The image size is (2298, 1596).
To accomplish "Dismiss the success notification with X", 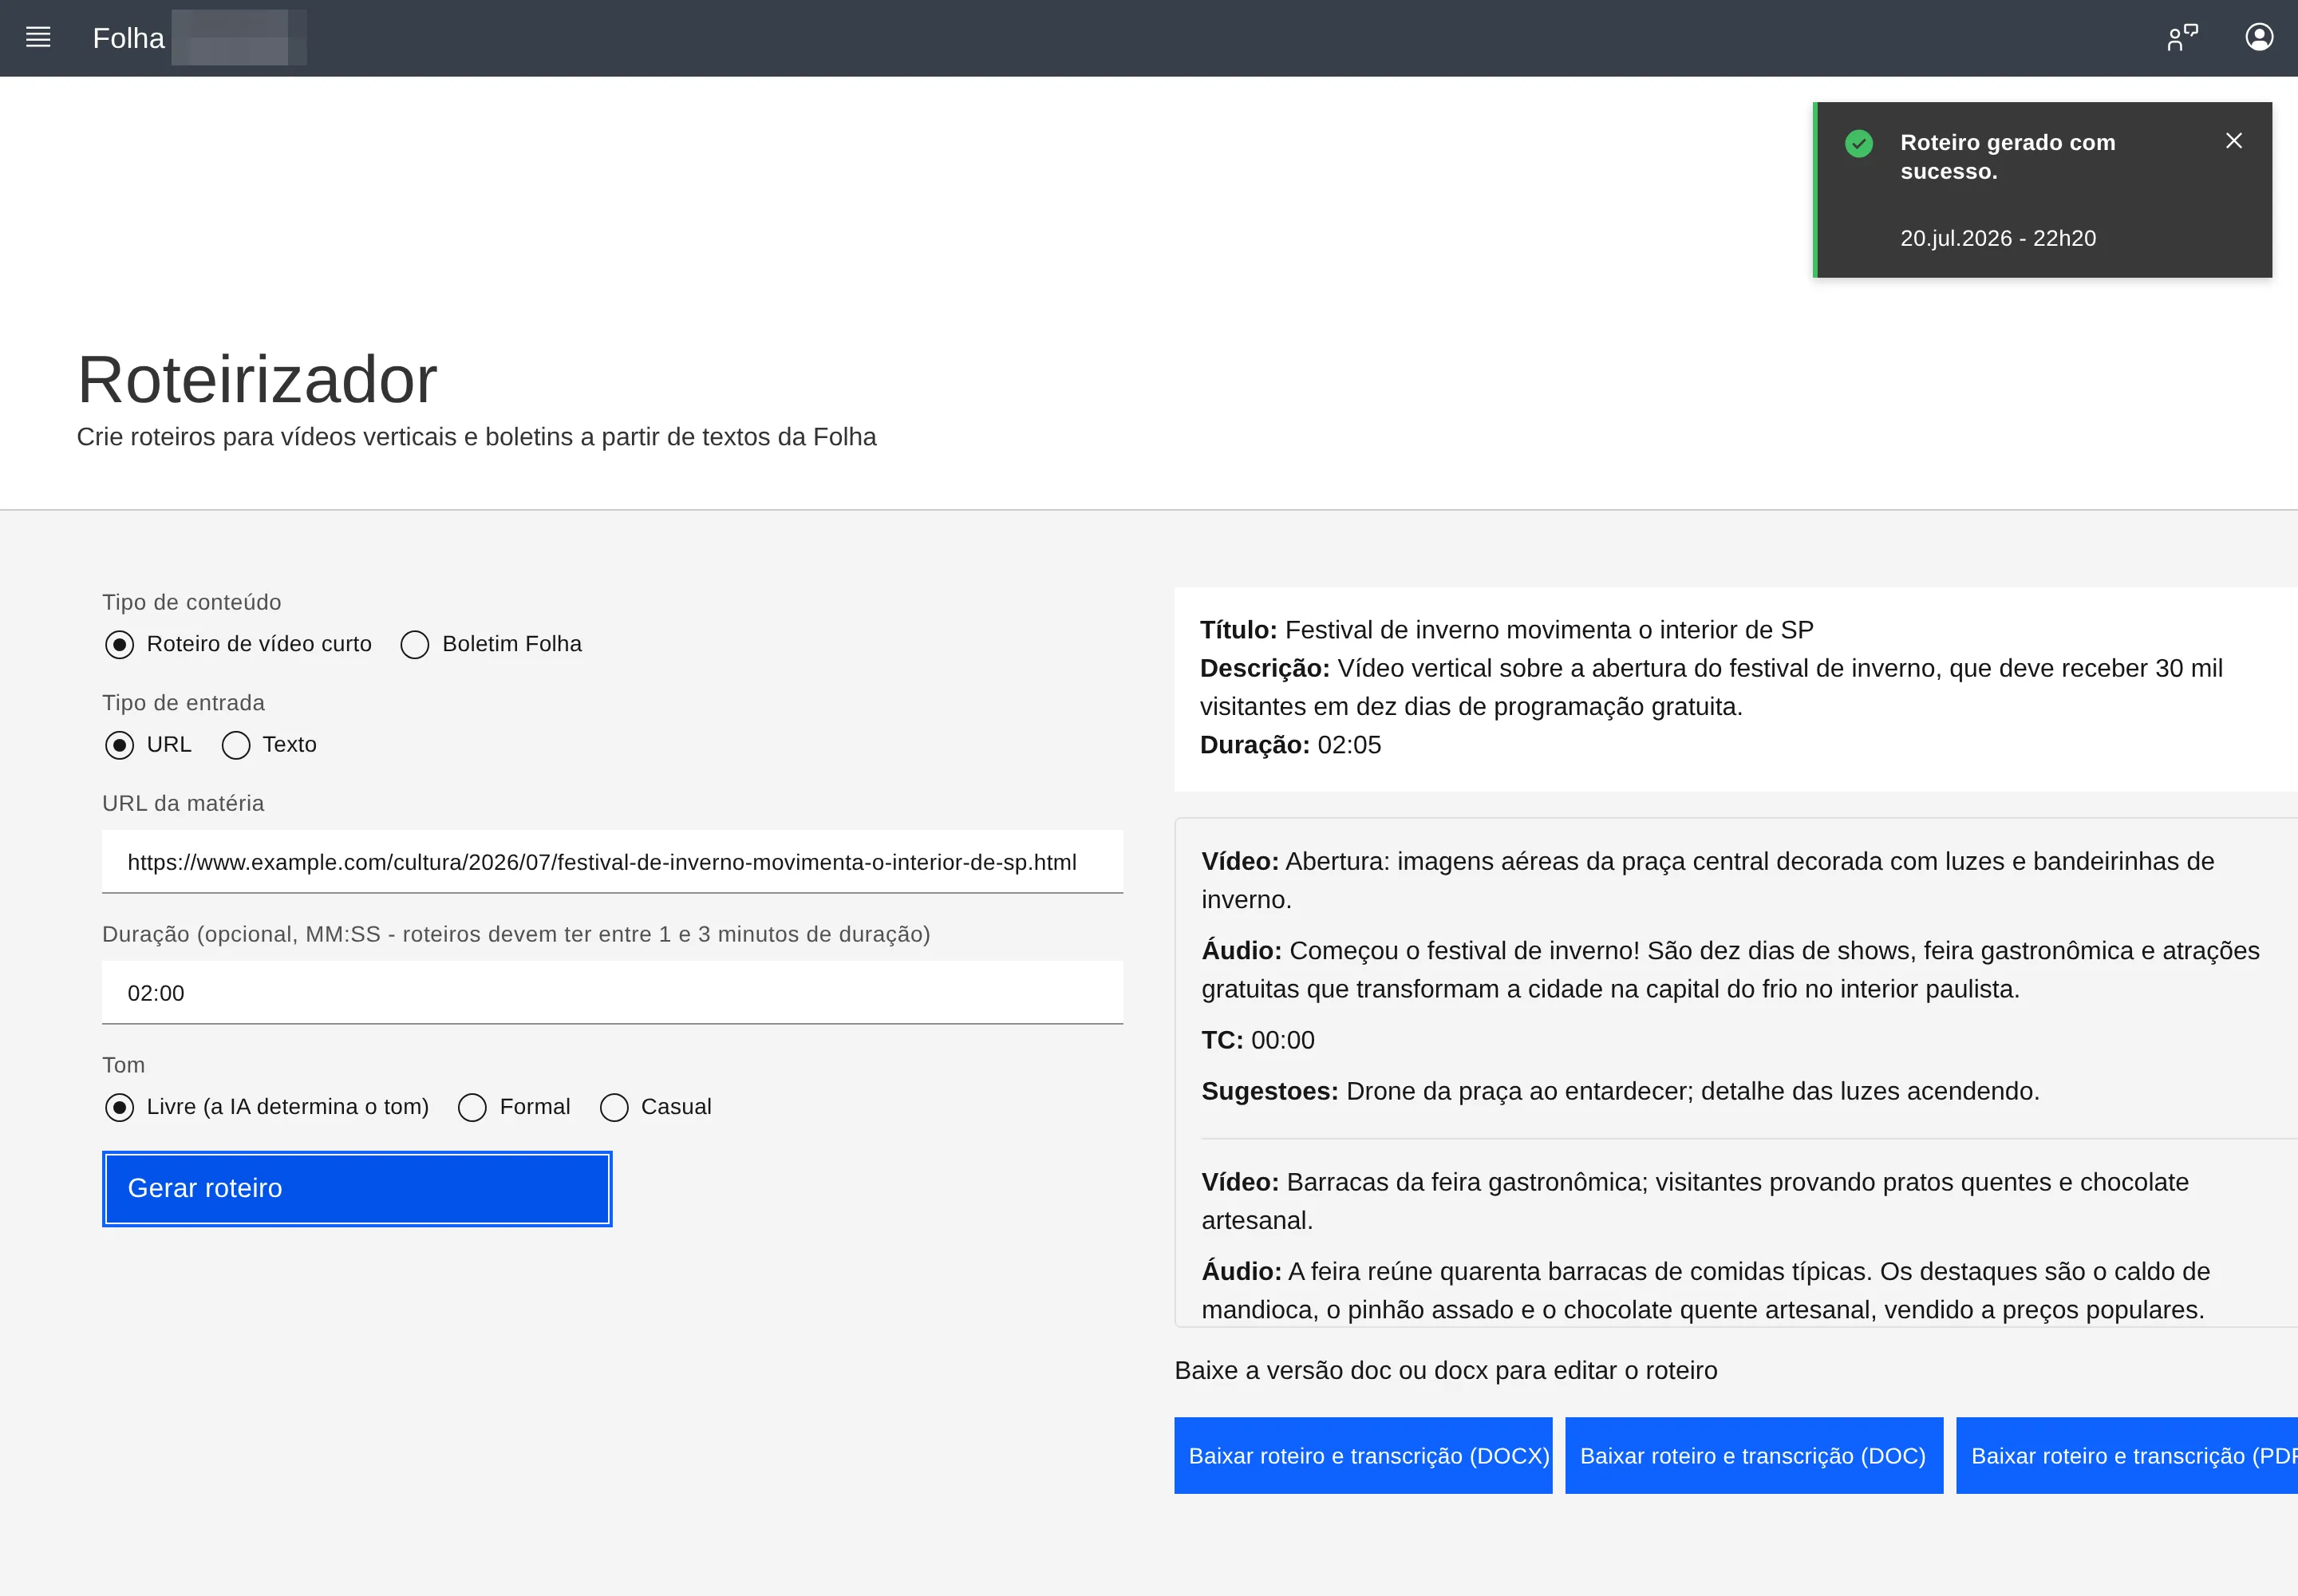I will coord(2233,141).
